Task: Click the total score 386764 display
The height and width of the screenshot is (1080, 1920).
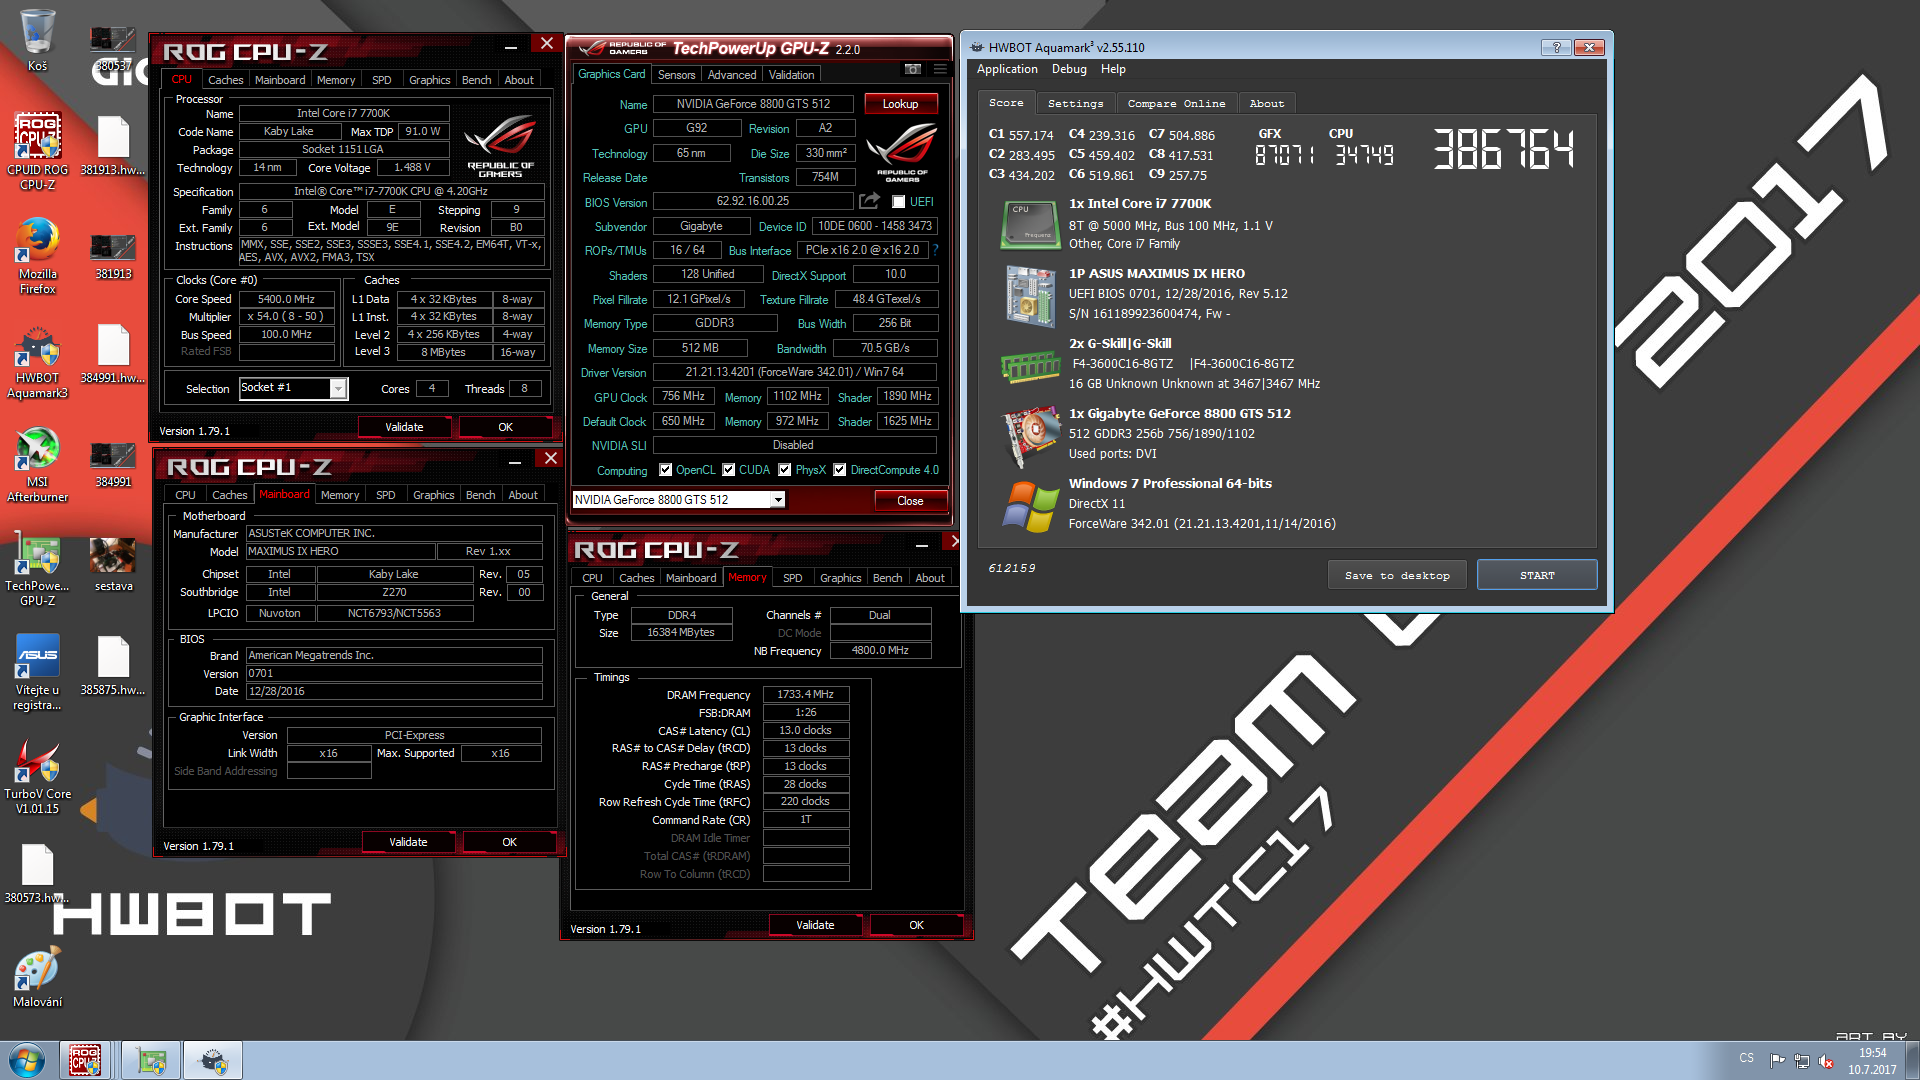Action: (1503, 149)
